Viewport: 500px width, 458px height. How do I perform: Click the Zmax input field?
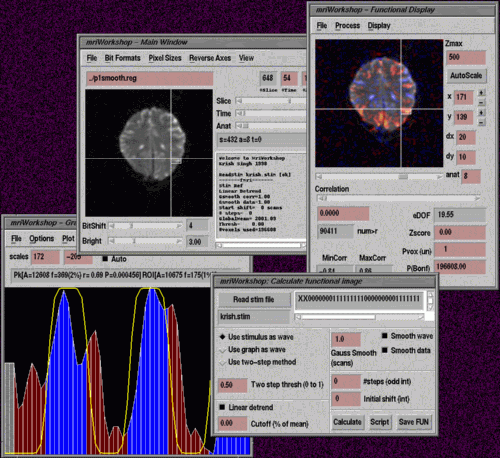click(466, 57)
